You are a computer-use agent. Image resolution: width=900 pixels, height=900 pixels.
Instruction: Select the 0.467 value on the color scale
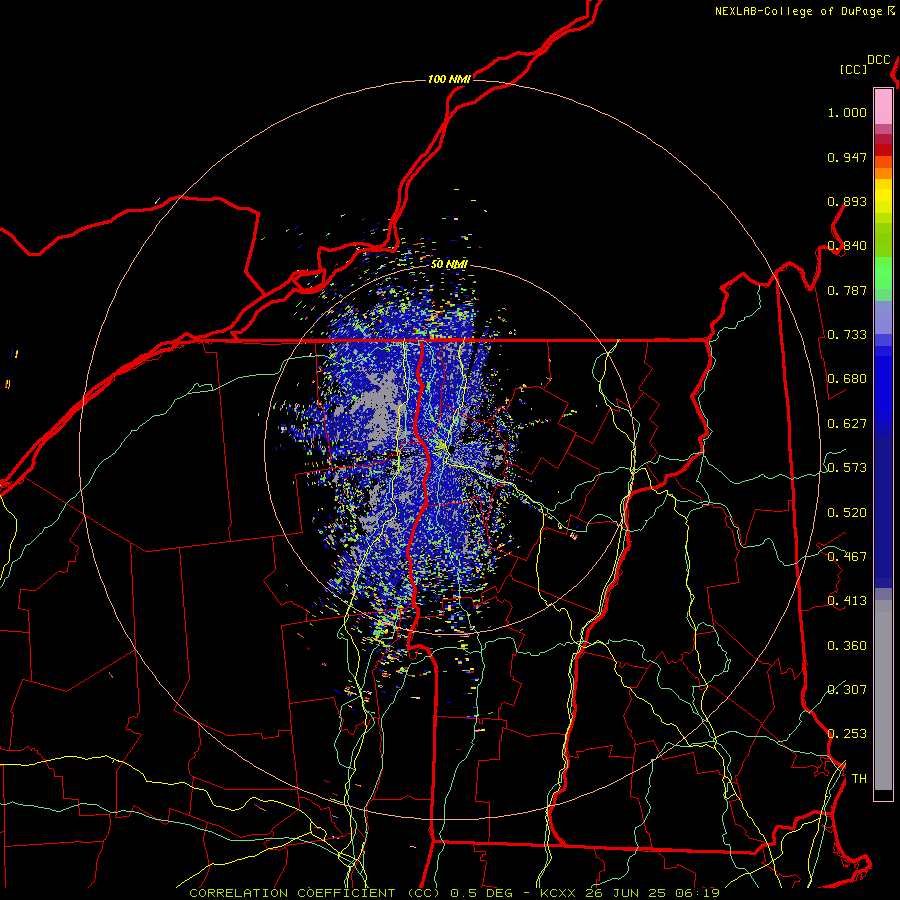point(847,557)
